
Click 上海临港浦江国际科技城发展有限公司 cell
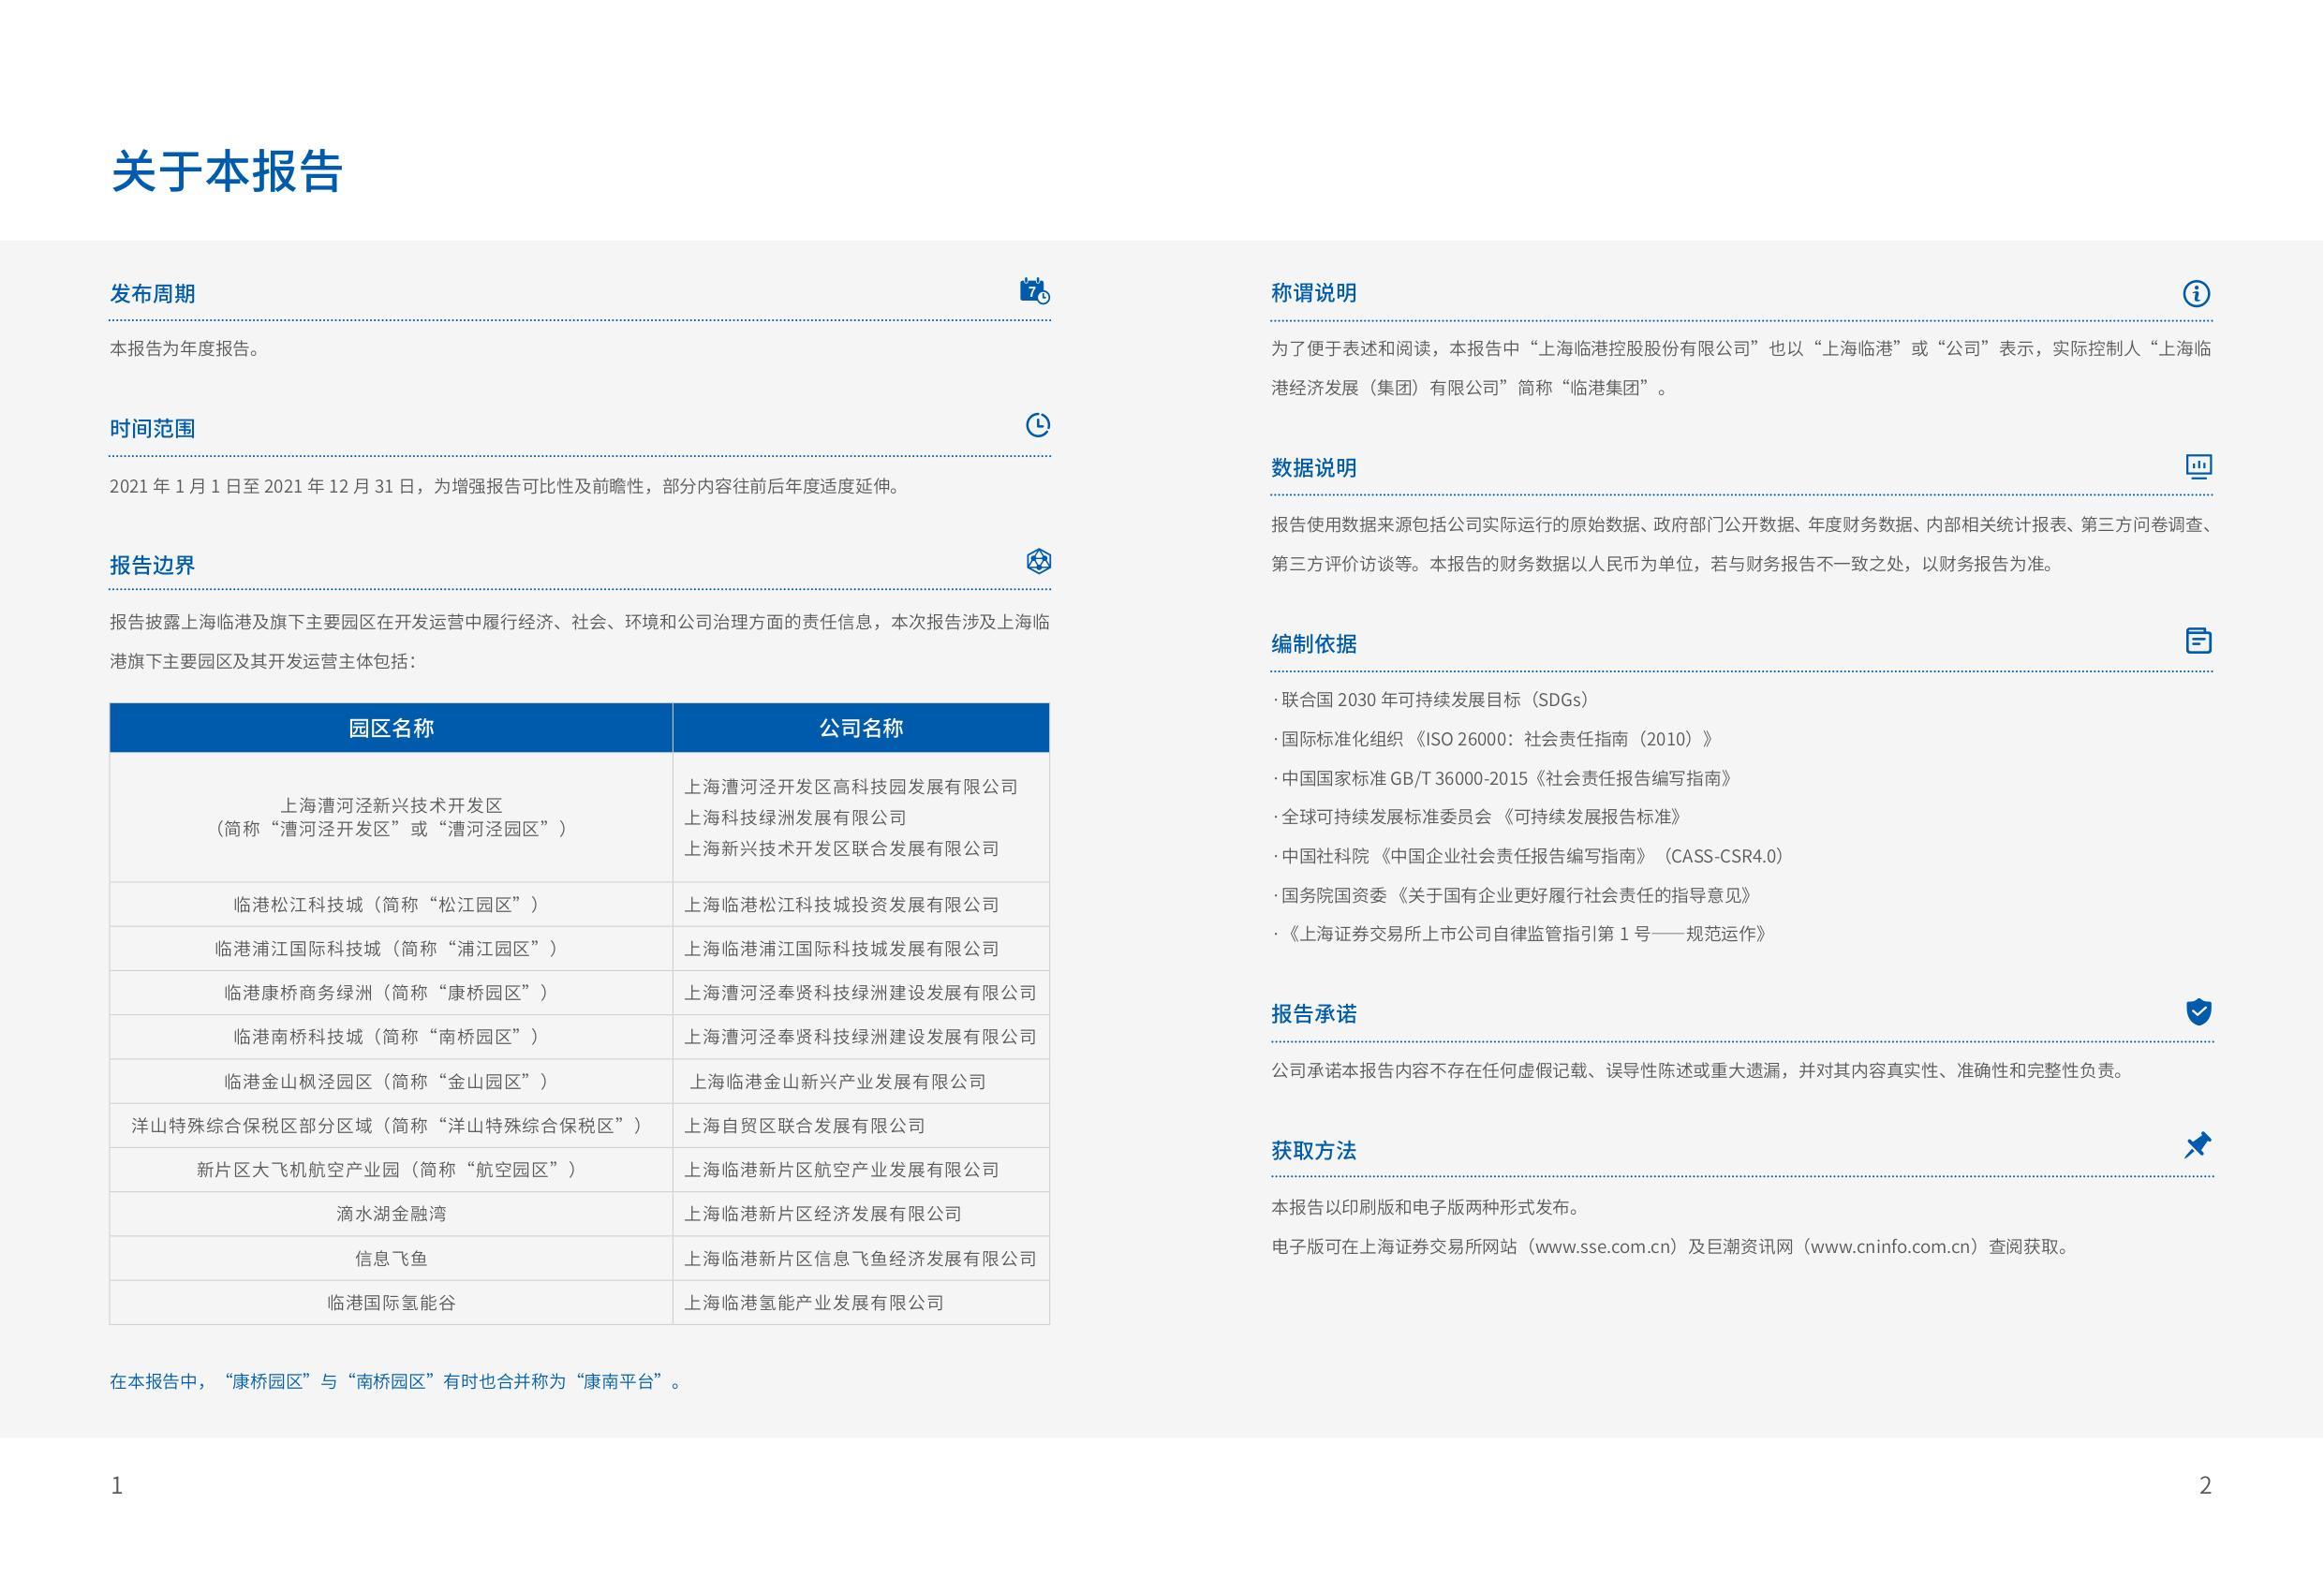pos(861,949)
